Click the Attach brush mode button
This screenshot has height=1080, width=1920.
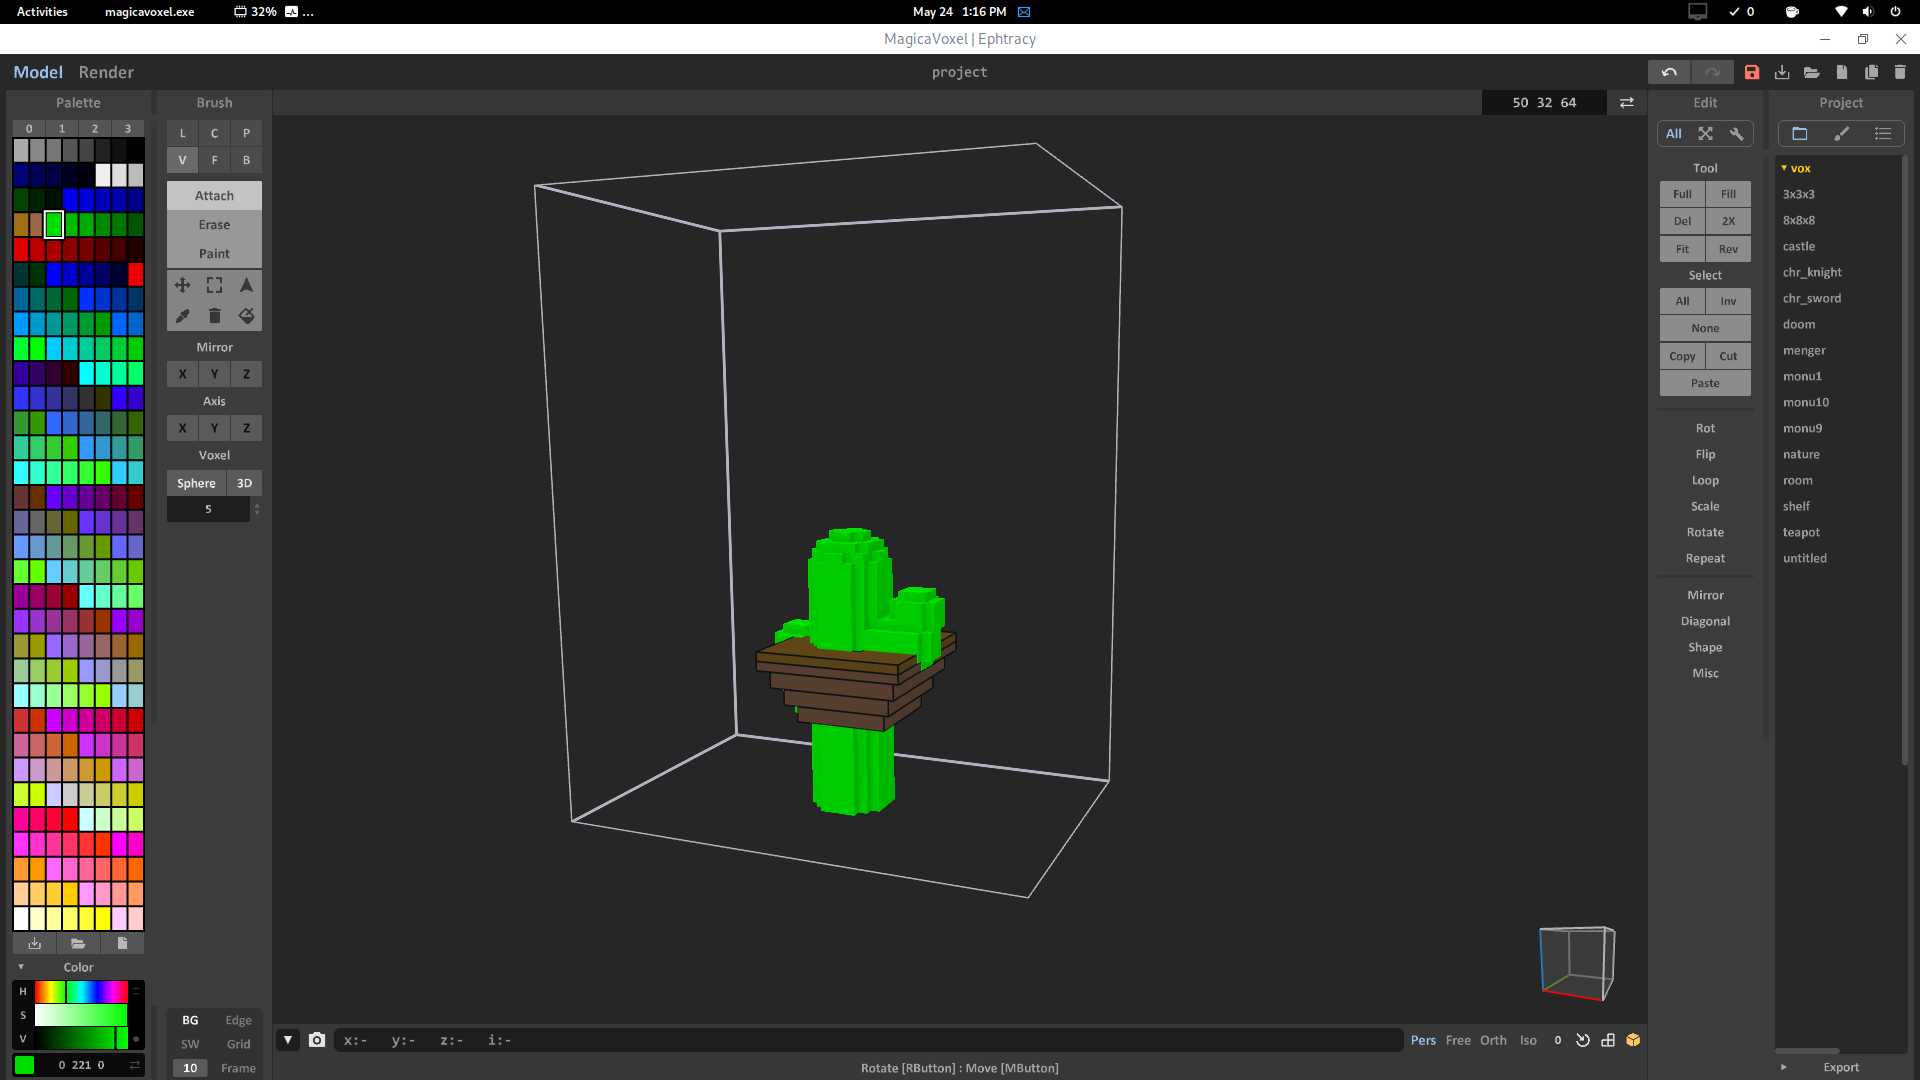(213, 195)
